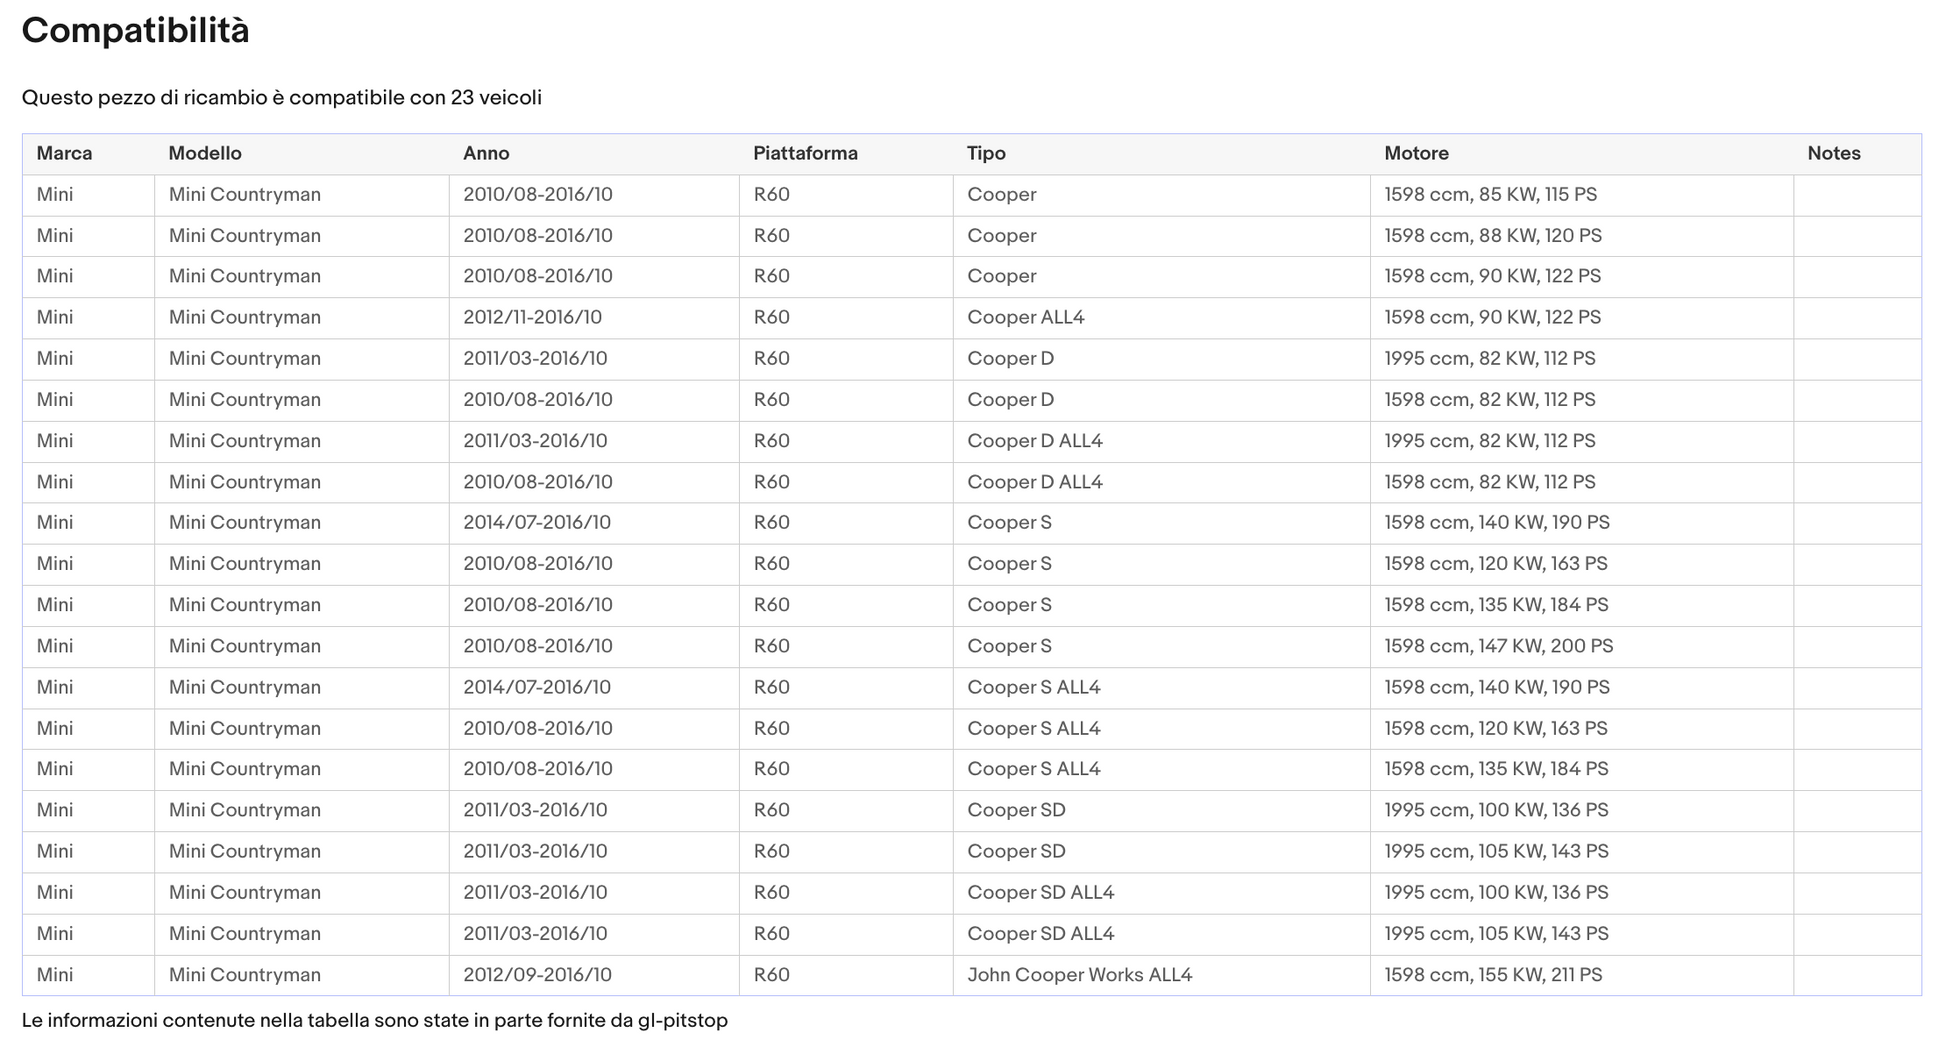The image size is (1946, 1047).
Task: Click Mini Countryman in the Cooper ALL4 row
Action: point(244,318)
